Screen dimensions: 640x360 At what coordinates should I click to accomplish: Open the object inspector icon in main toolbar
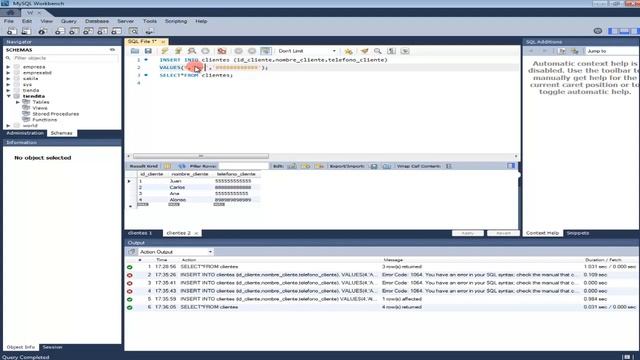click(42, 31)
